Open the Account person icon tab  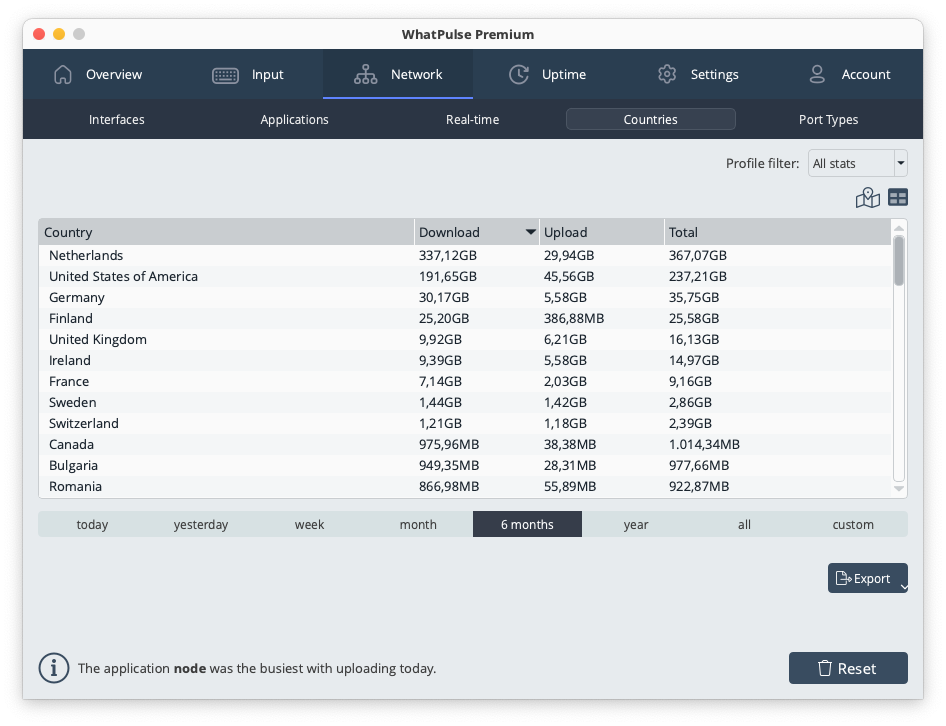848,74
